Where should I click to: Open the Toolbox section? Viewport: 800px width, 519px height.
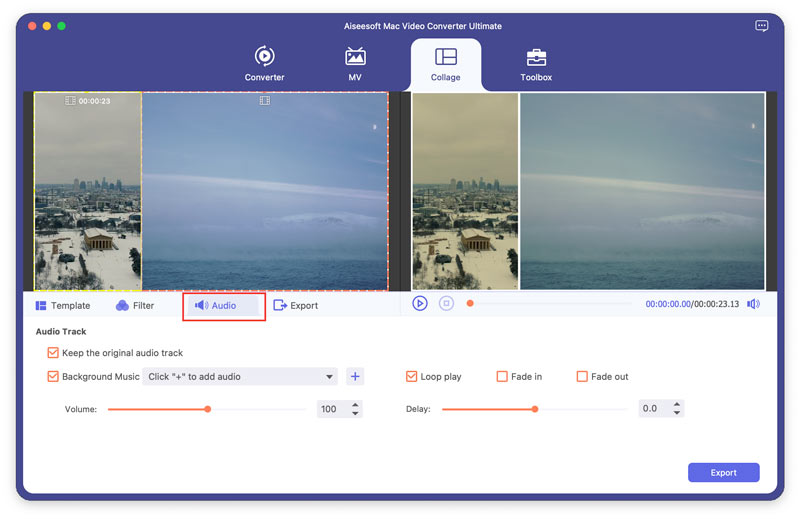click(536, 64)
